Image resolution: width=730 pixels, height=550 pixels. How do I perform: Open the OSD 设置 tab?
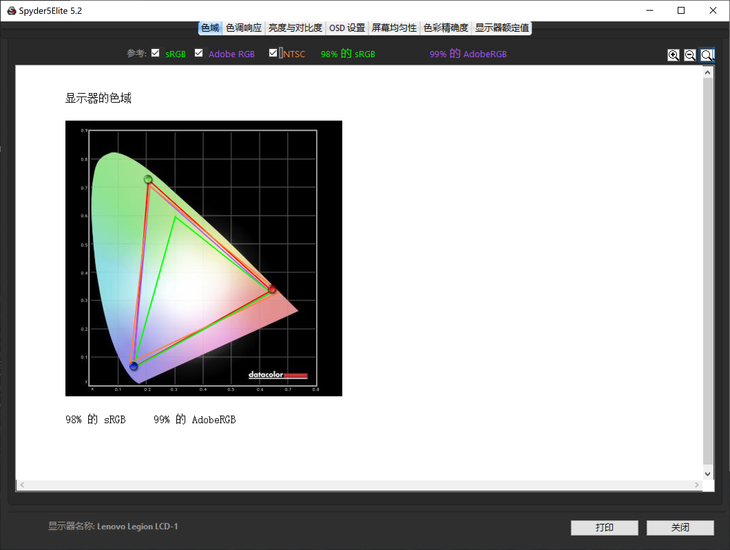click(347, 28)
